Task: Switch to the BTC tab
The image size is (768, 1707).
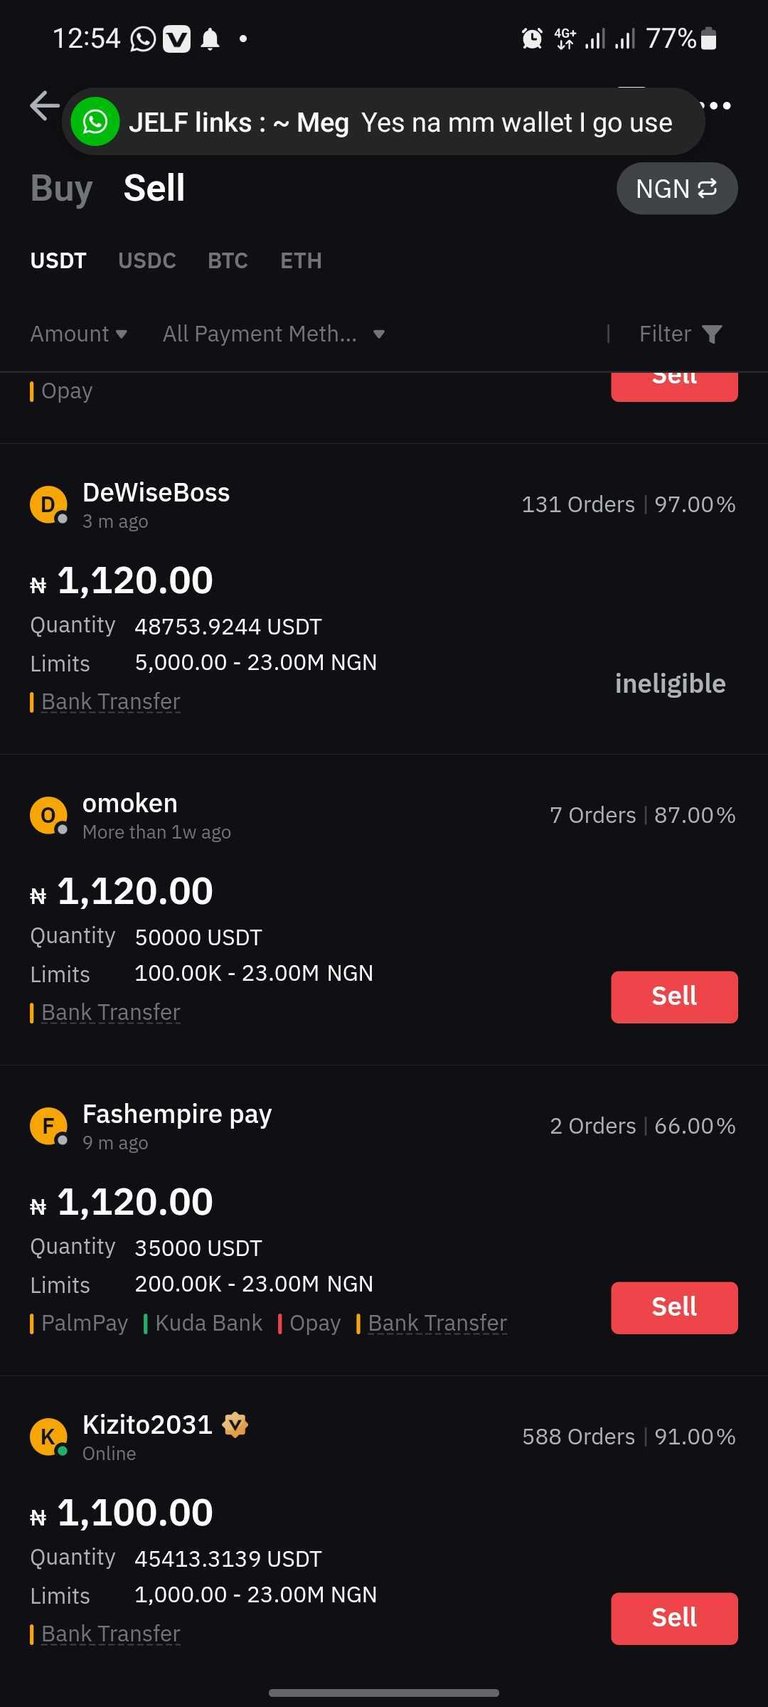Action: click(x=227, y=261)
